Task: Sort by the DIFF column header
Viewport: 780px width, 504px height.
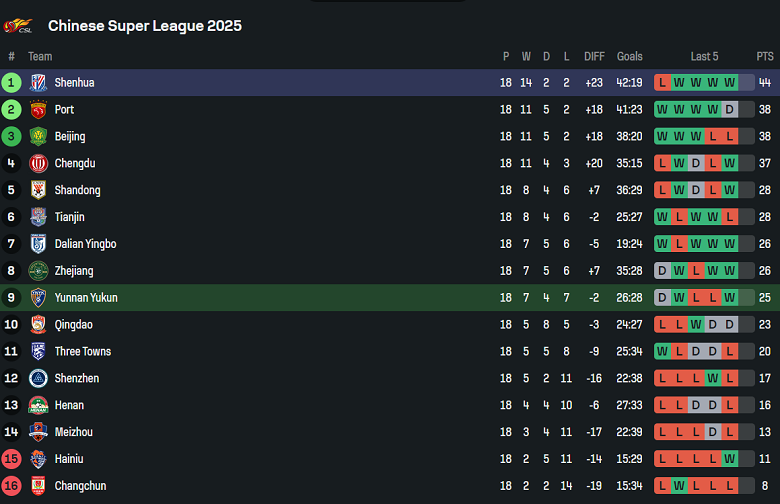Action: click(x=594, y=57)
